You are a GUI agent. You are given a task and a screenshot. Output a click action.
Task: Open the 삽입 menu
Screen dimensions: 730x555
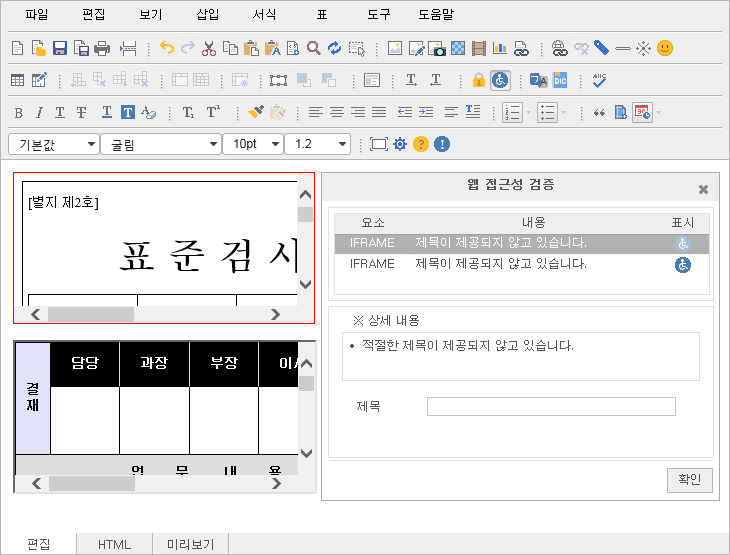tap(208, 14)
